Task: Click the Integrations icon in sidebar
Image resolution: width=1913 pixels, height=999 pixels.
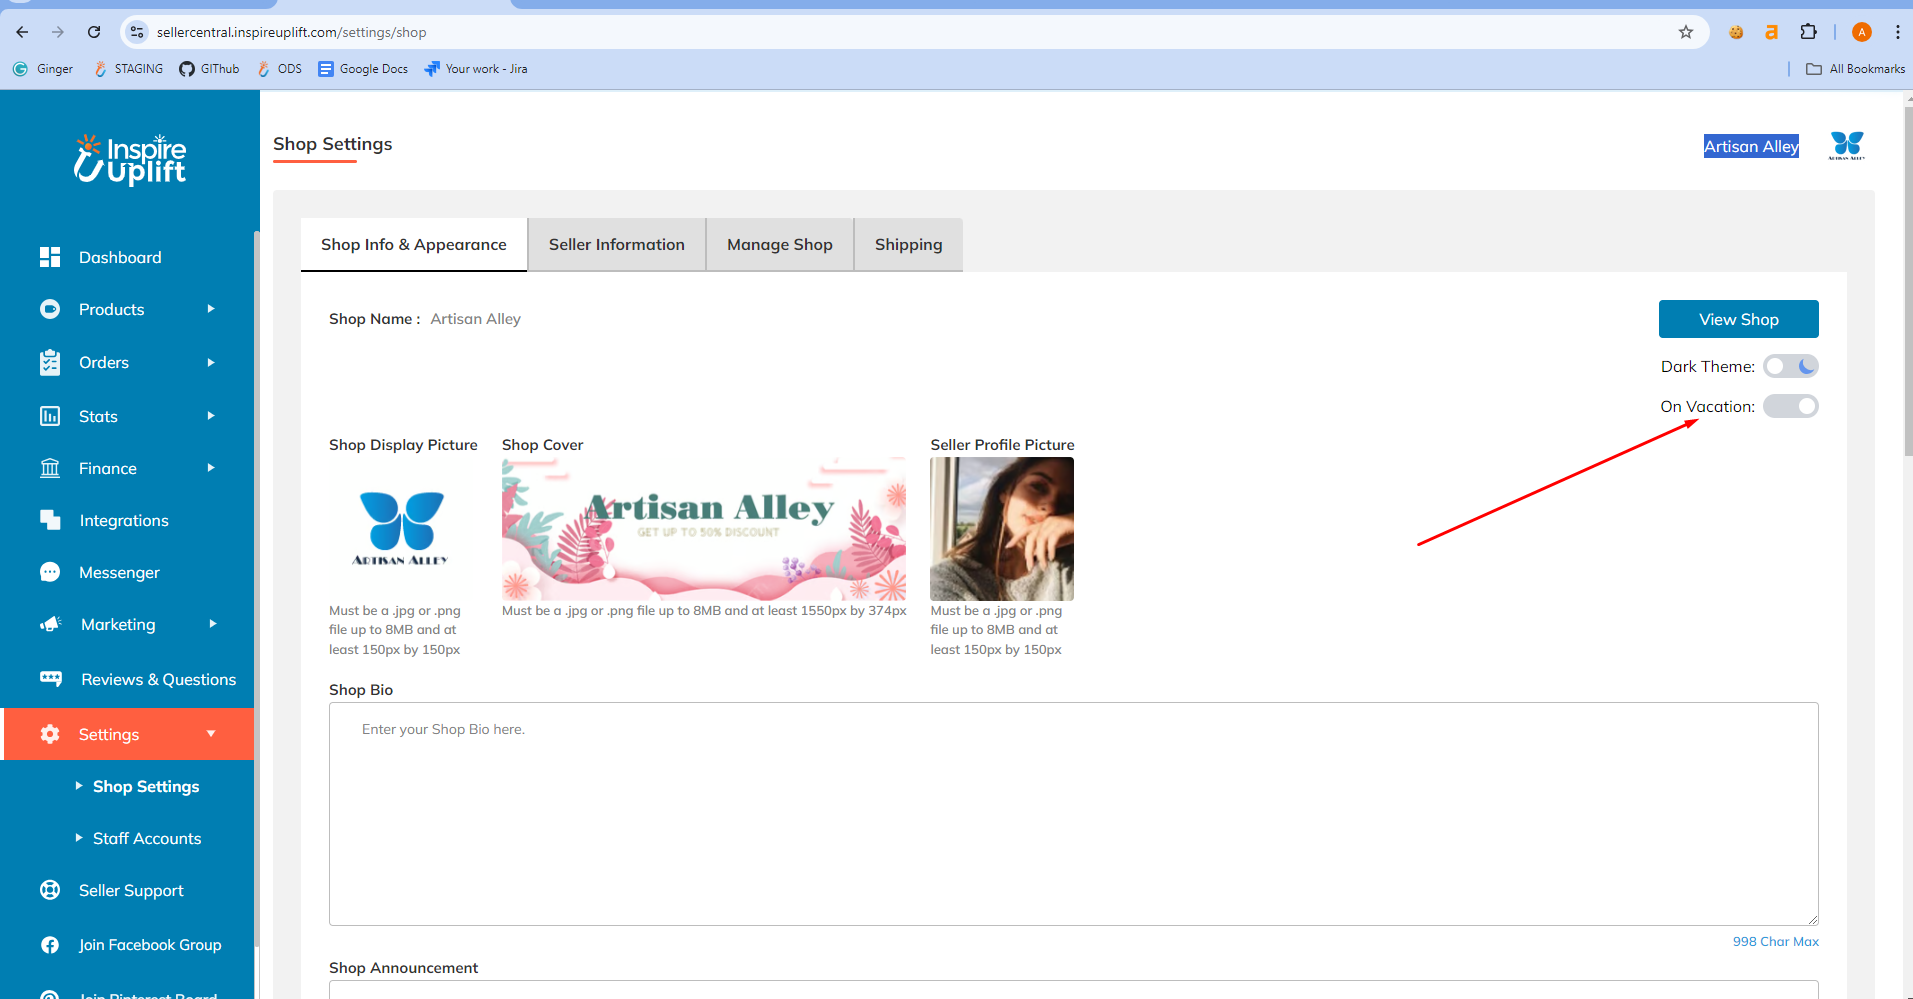Action: (x=50, y=520)
